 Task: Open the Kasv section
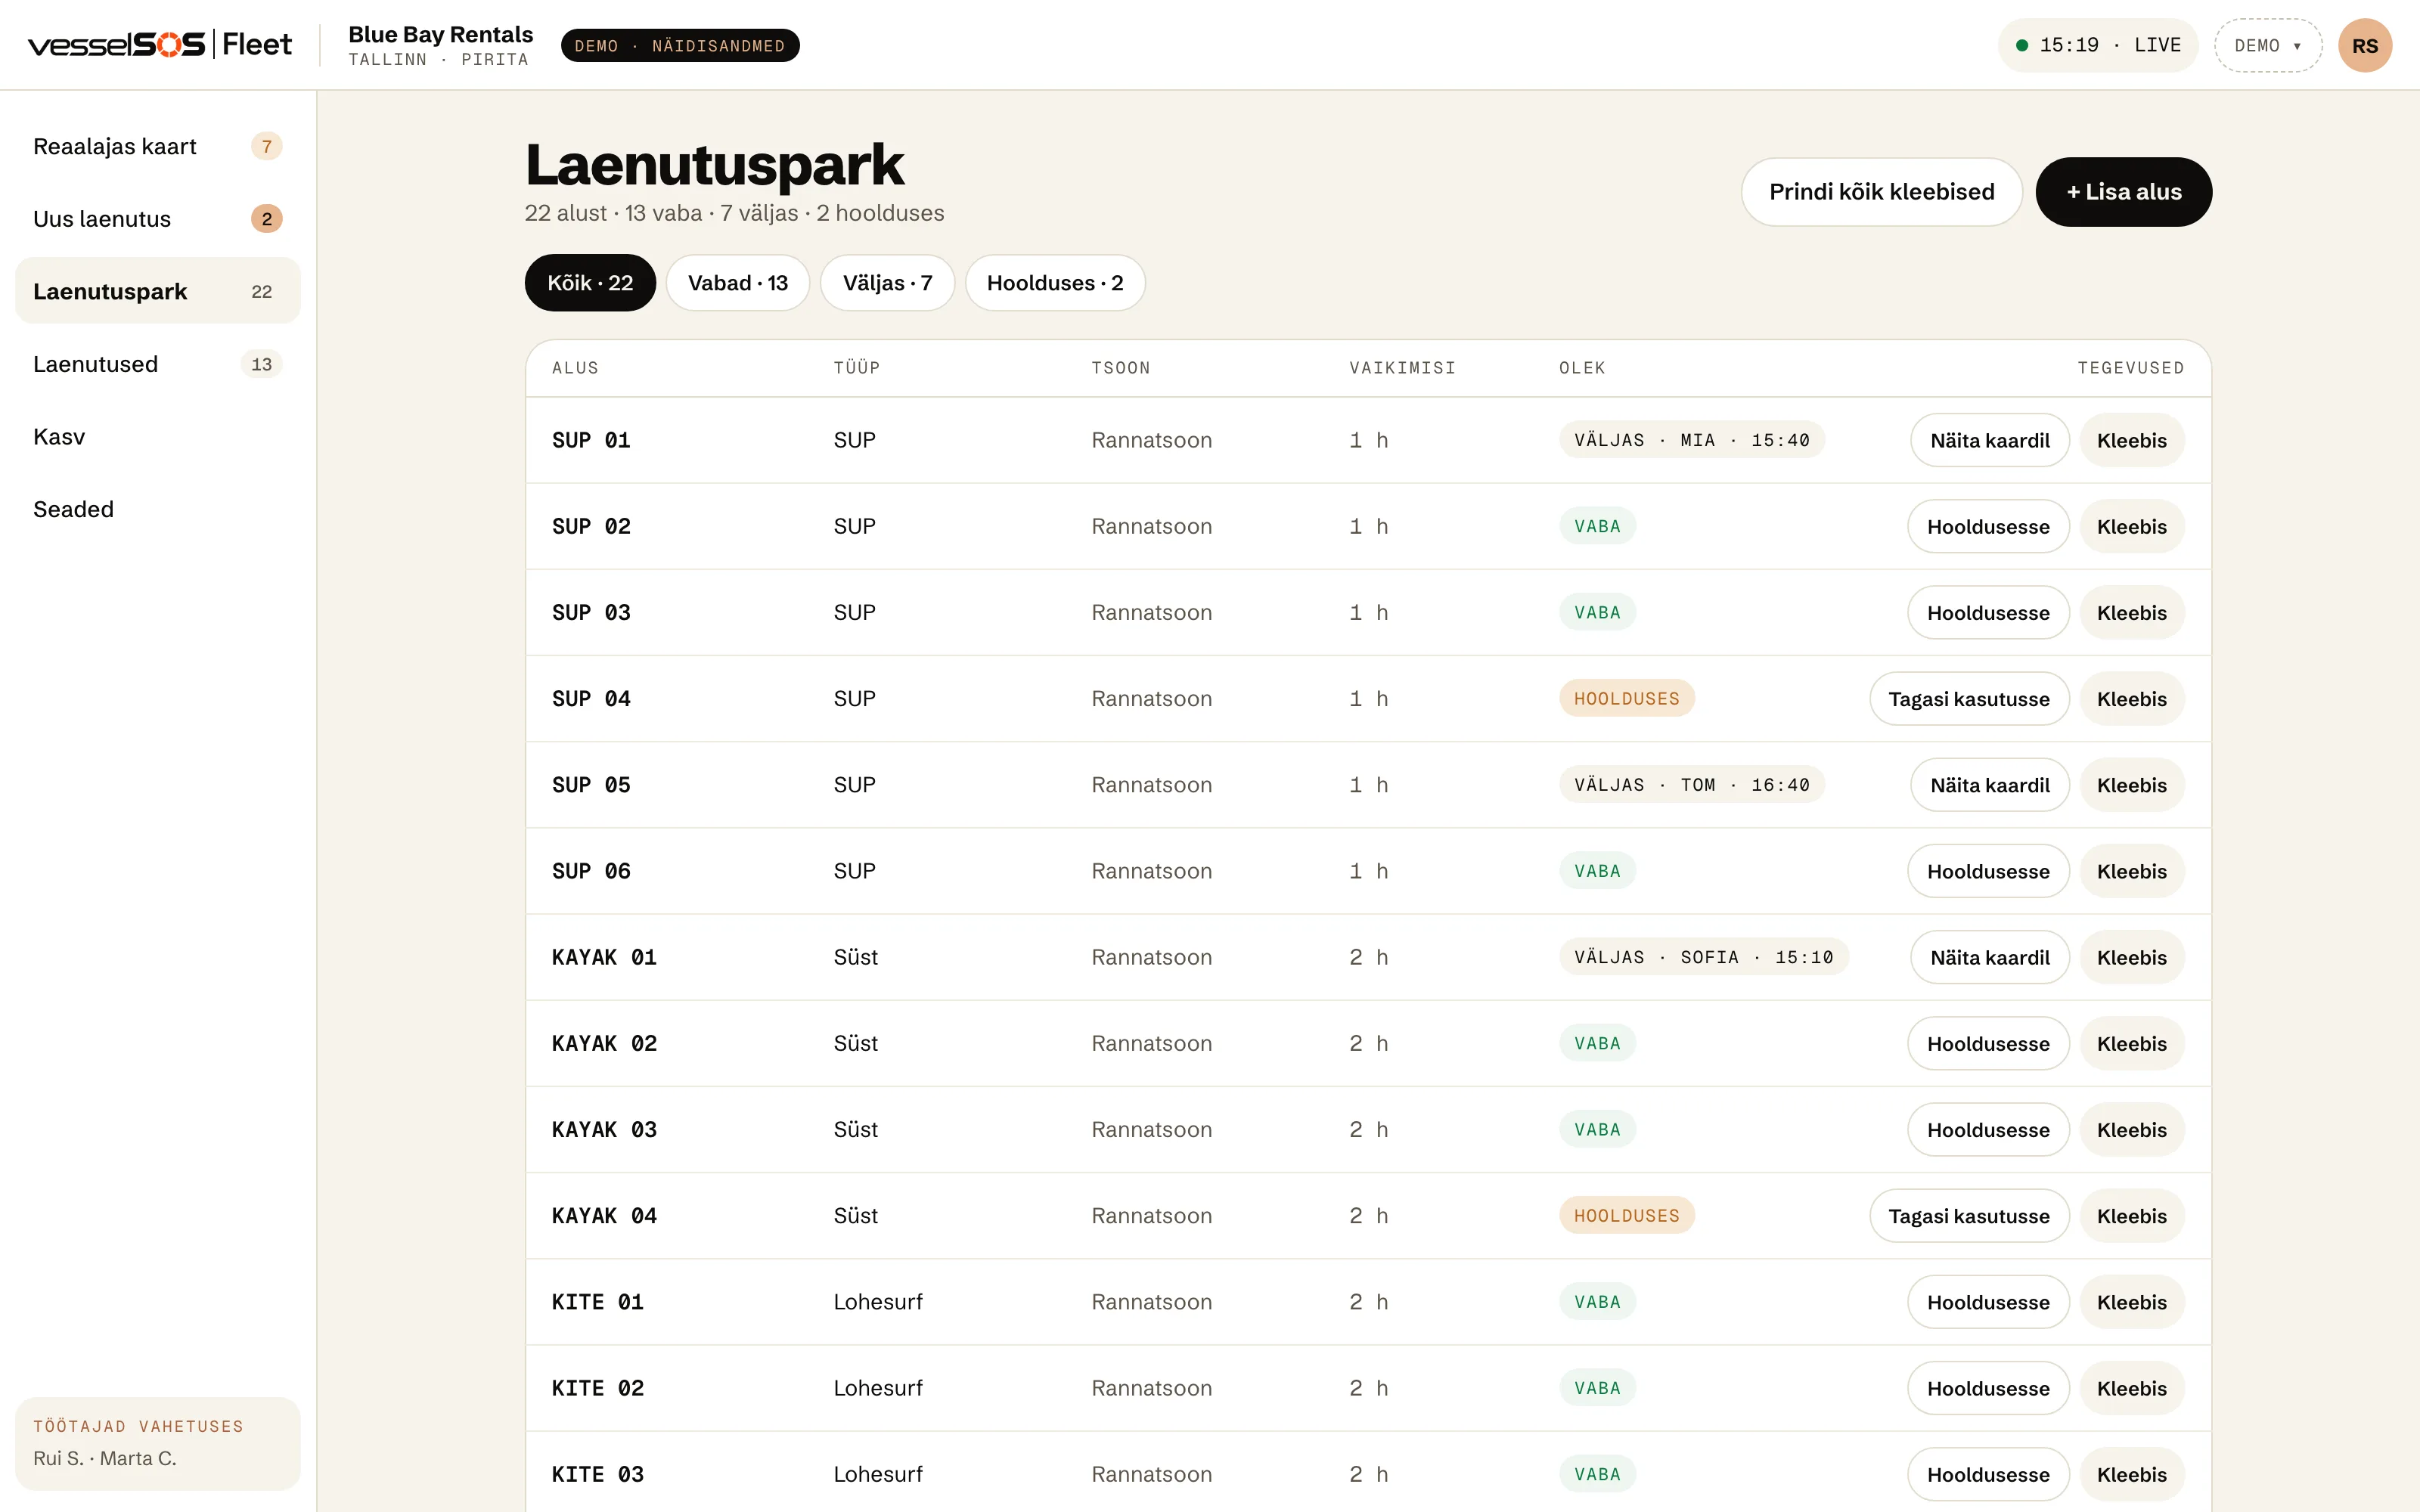tap(158, 437)
